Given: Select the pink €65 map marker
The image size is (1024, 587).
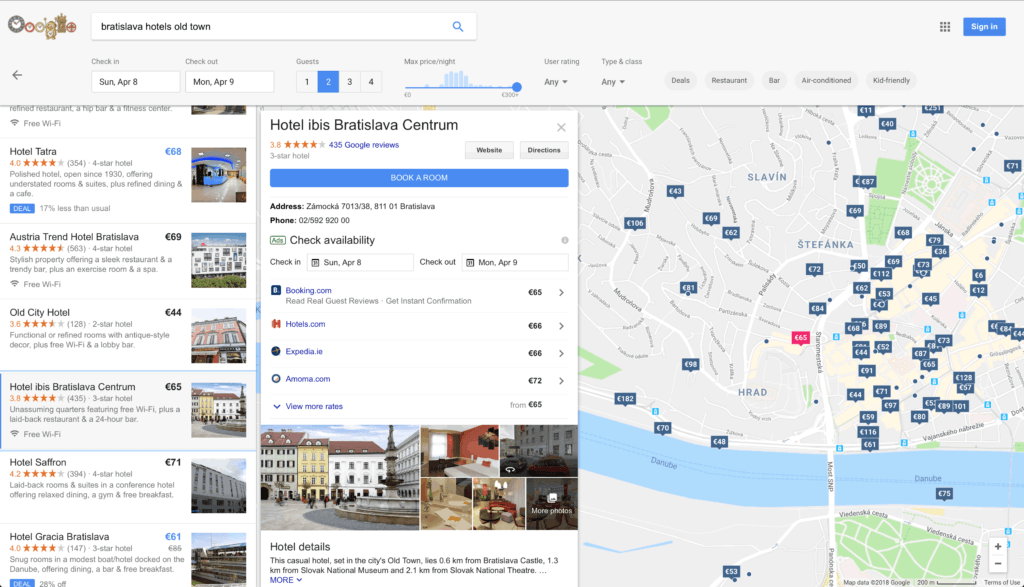Looking at the screenshot, I should pos(801,338).
